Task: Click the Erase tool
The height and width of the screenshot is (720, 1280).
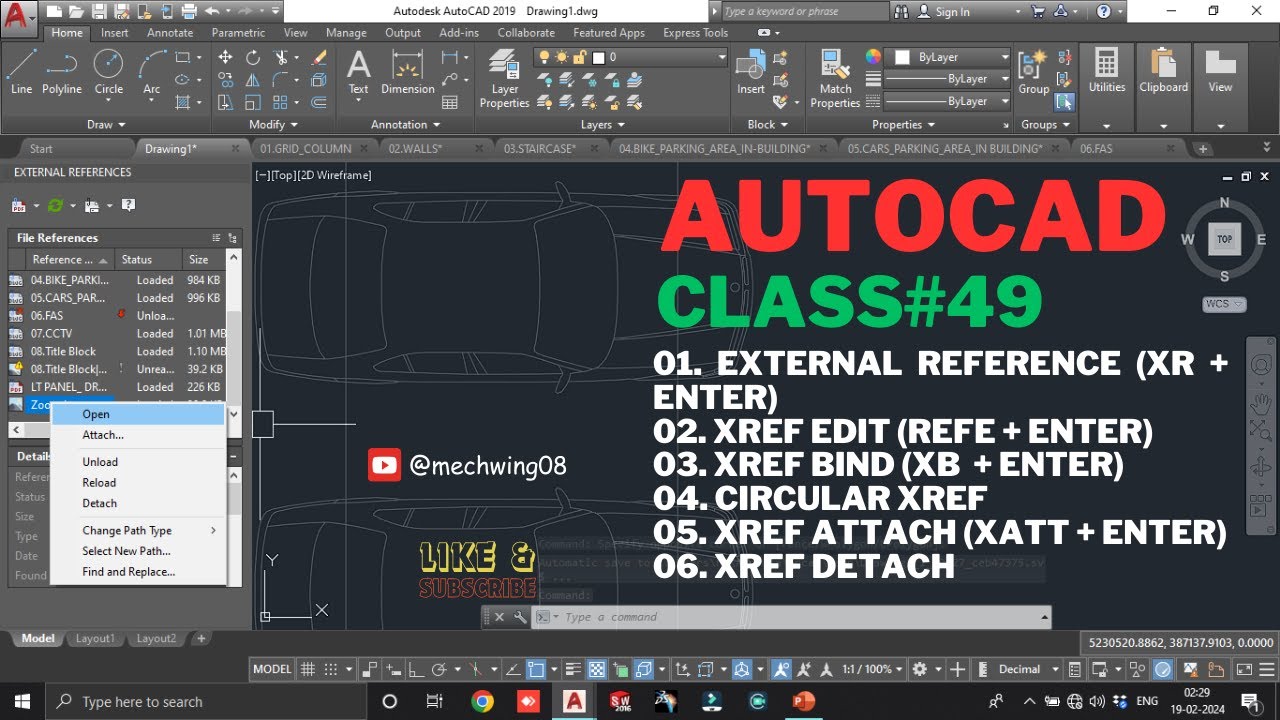Action: (319, 58)
